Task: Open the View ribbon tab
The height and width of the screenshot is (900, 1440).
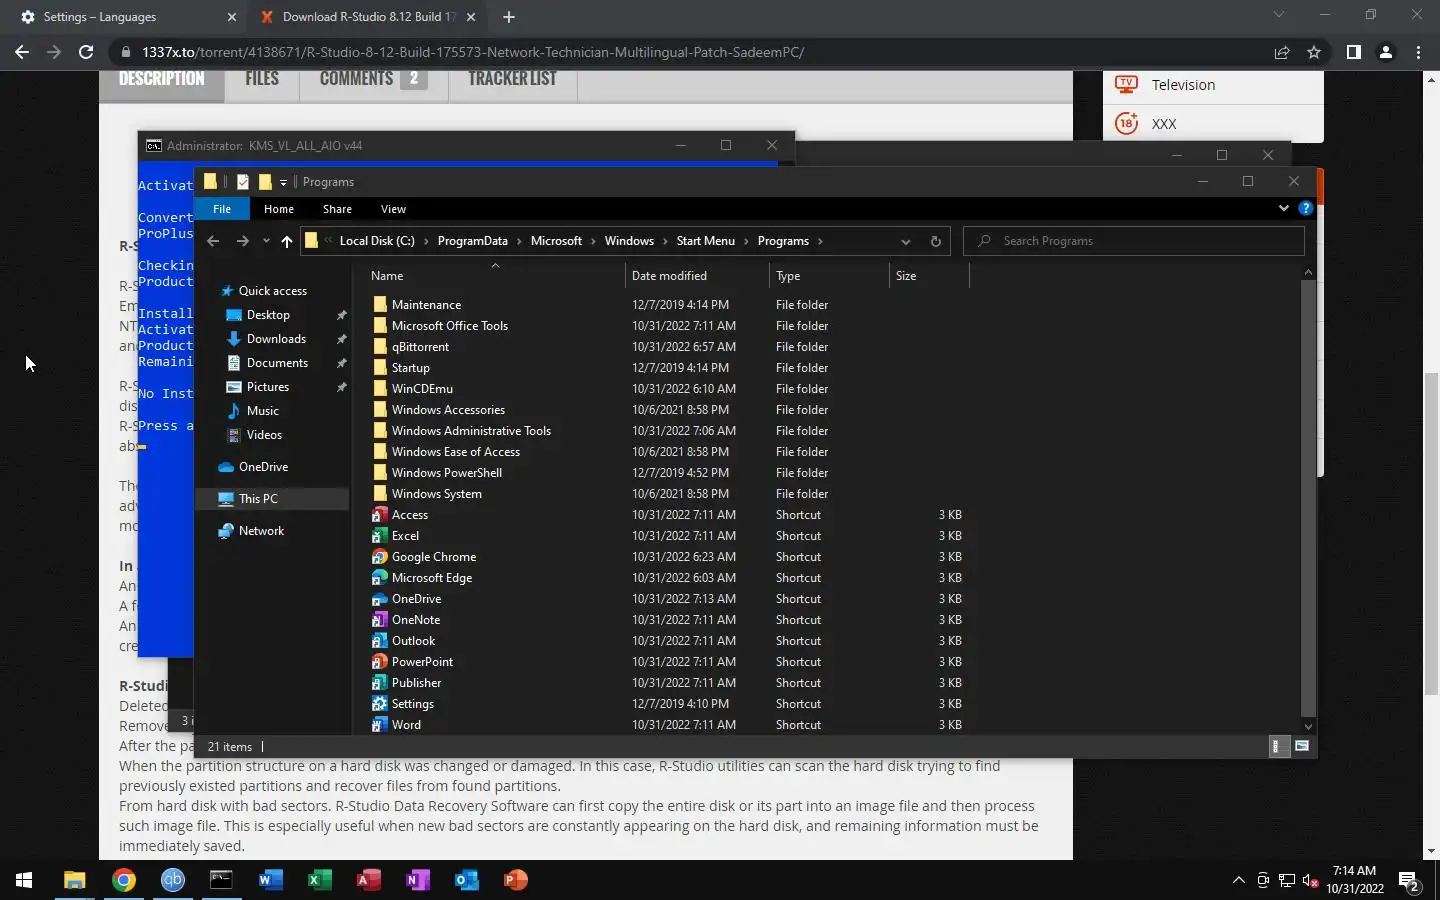Action: 393,209
